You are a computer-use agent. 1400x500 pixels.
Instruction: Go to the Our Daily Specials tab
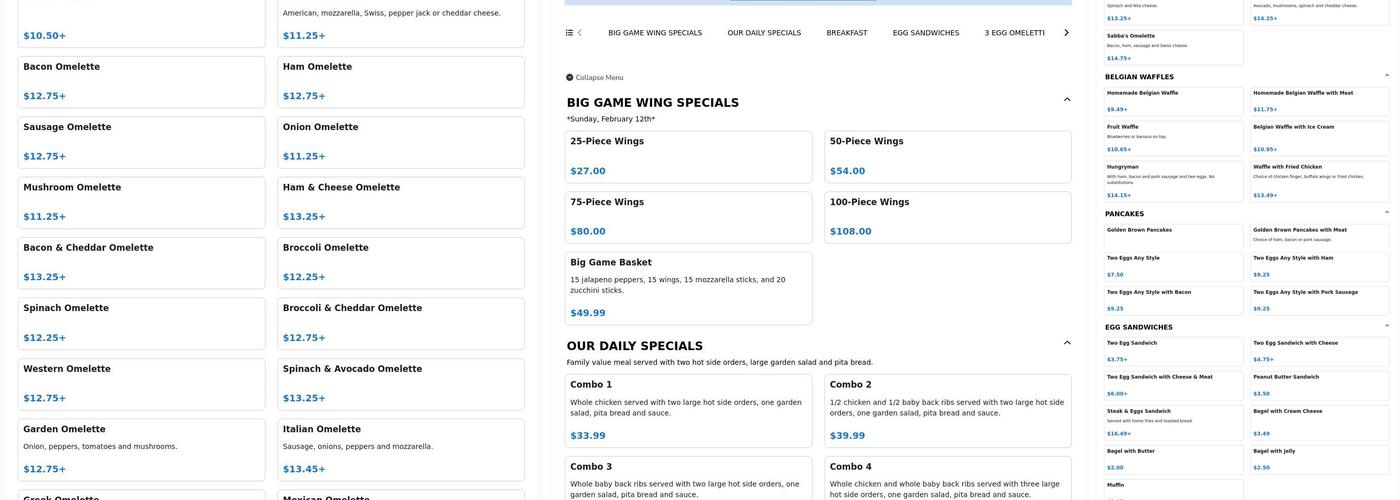764,33
